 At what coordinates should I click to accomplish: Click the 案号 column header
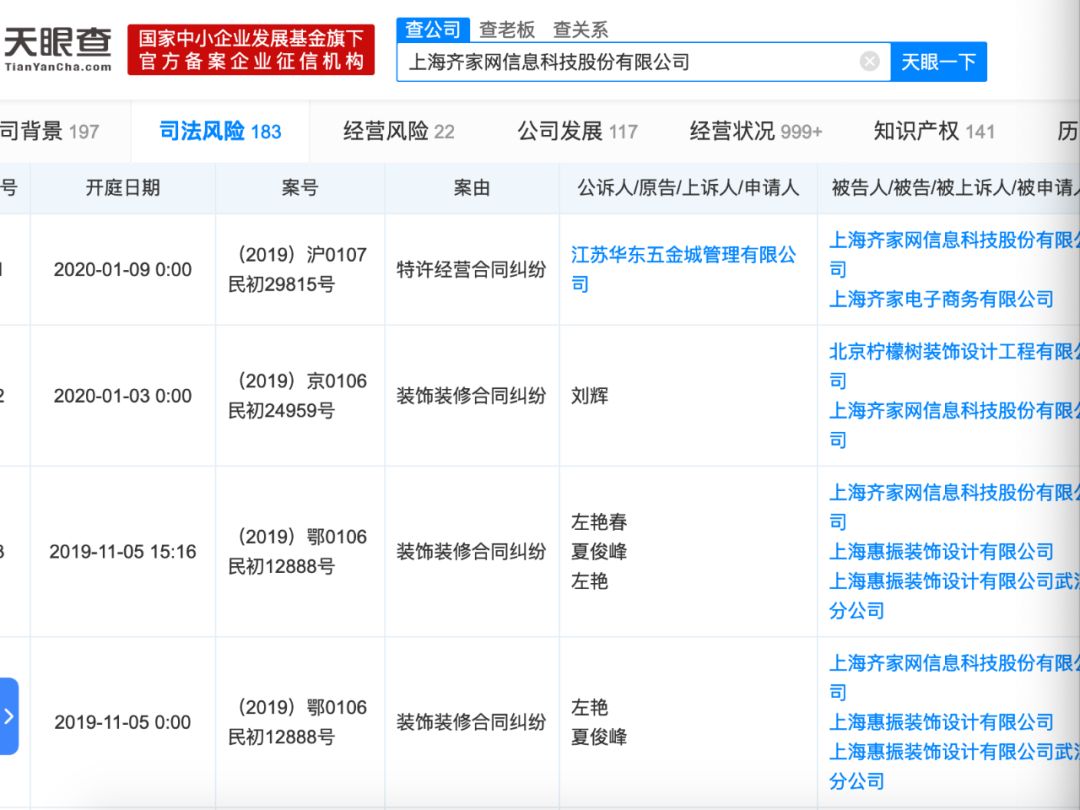click(x=300, y=187)
